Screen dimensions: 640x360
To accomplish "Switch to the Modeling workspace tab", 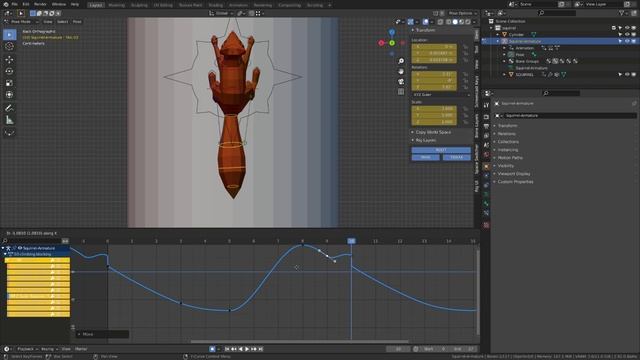I will tap(116, 5).
